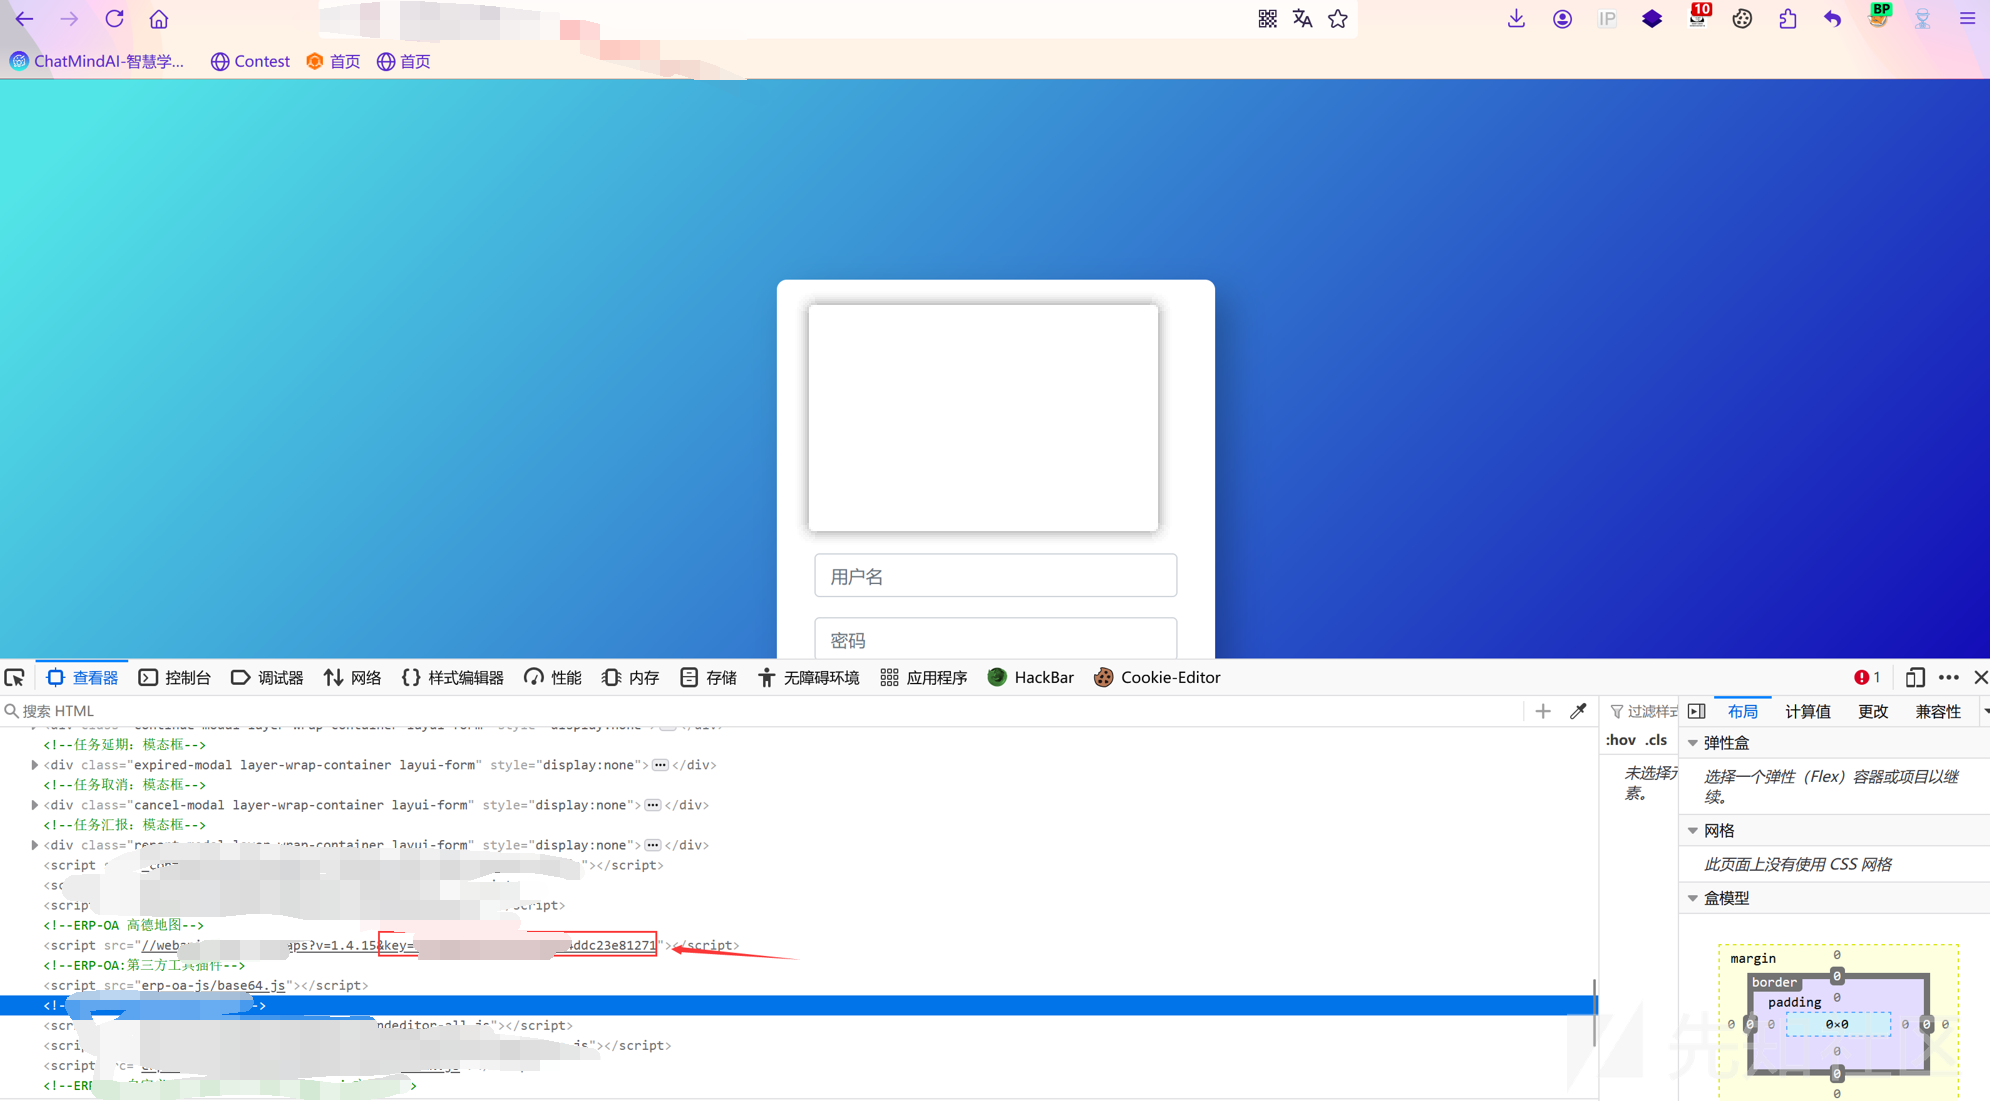Click the browser reload button

point(114,19)
